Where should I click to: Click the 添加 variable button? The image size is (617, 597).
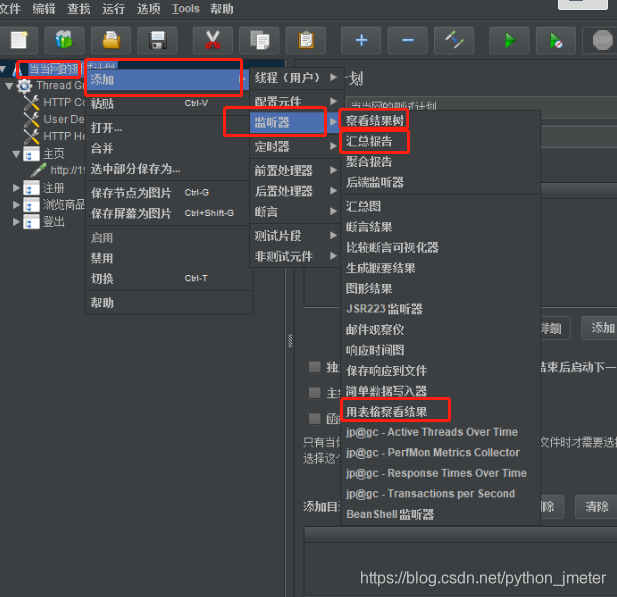(x=599, y=327)
